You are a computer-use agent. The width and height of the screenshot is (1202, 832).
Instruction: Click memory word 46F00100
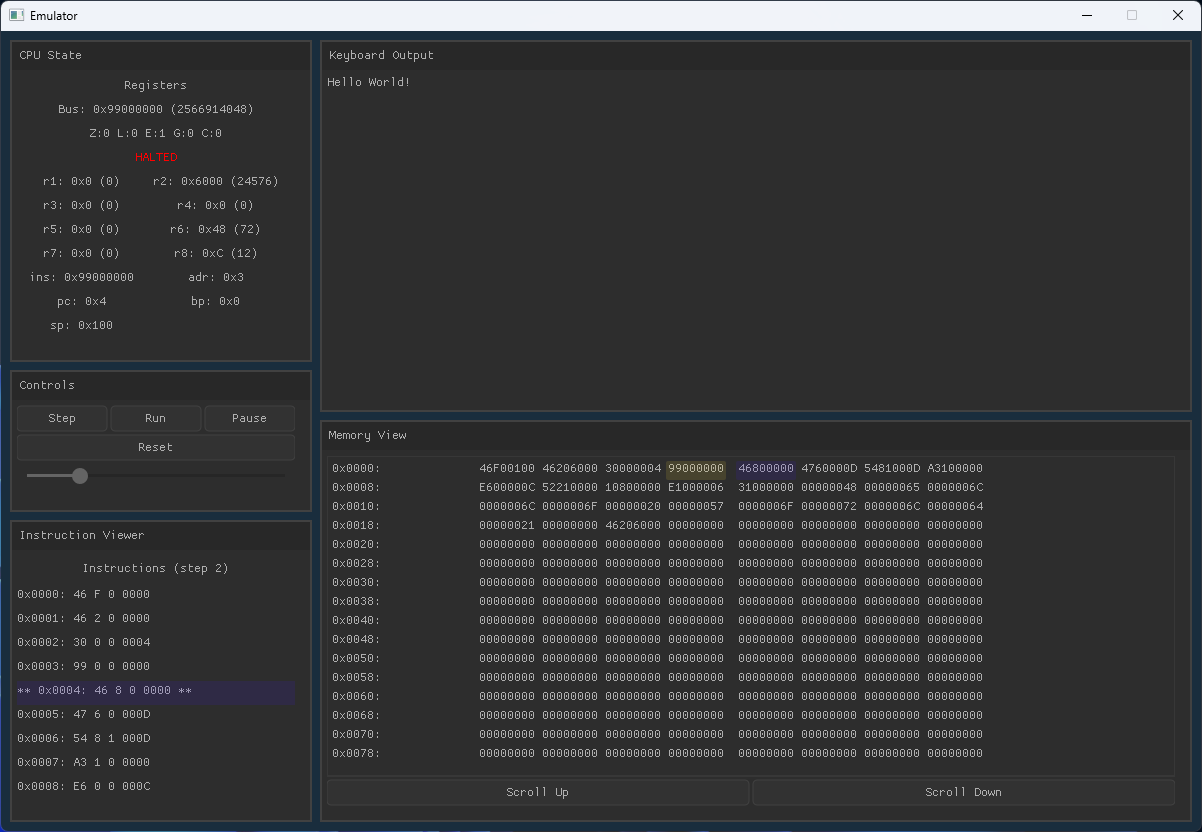[507, 468]
